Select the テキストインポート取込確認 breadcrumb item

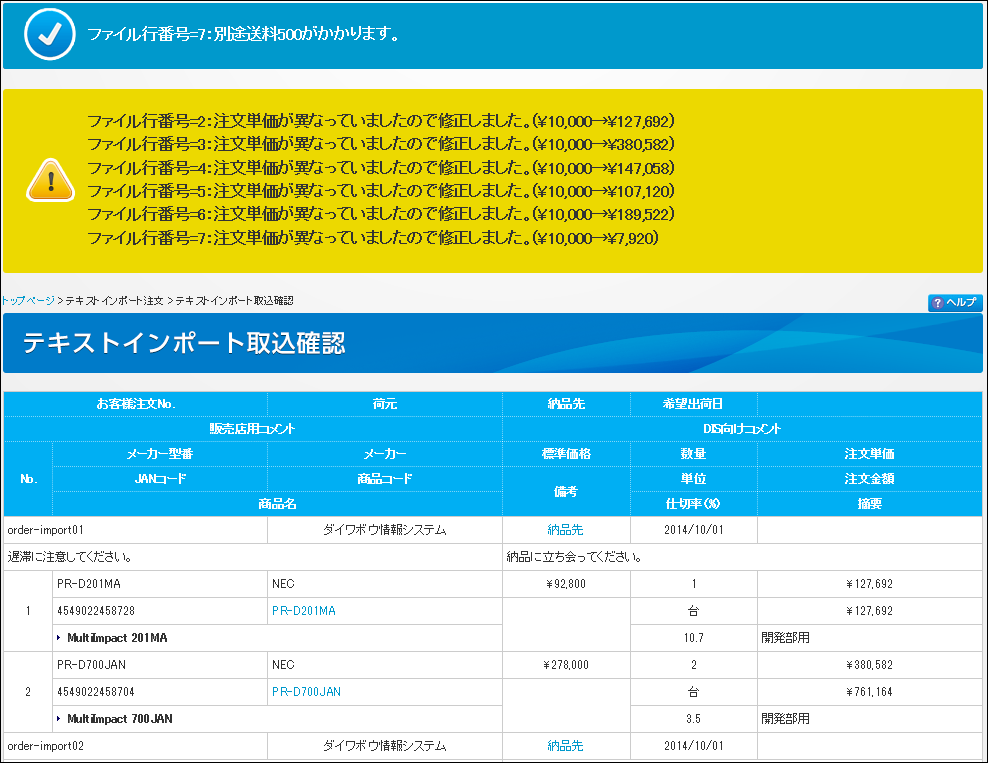[234, 301]
